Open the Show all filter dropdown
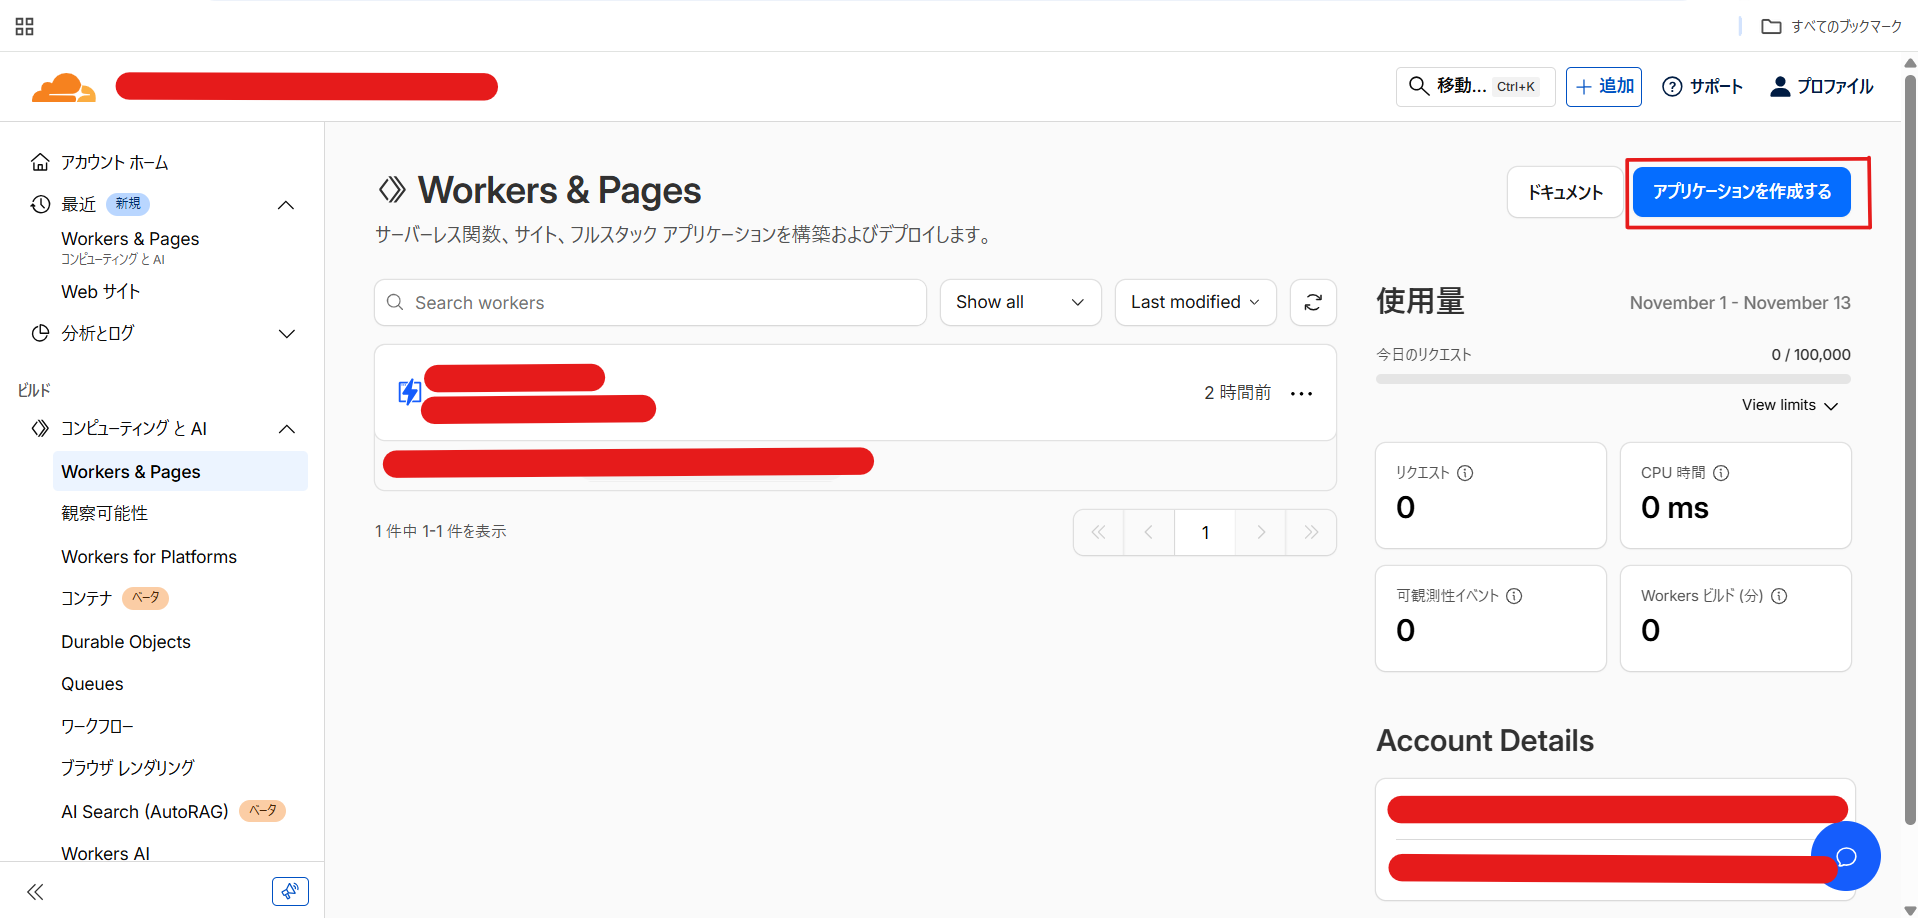The width and height of the screenshot is (1918, 918). click(x=1020, y=302)
